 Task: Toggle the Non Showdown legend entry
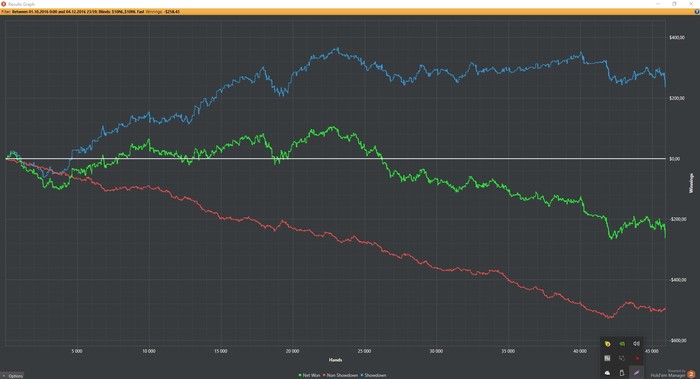coord(340,375)
